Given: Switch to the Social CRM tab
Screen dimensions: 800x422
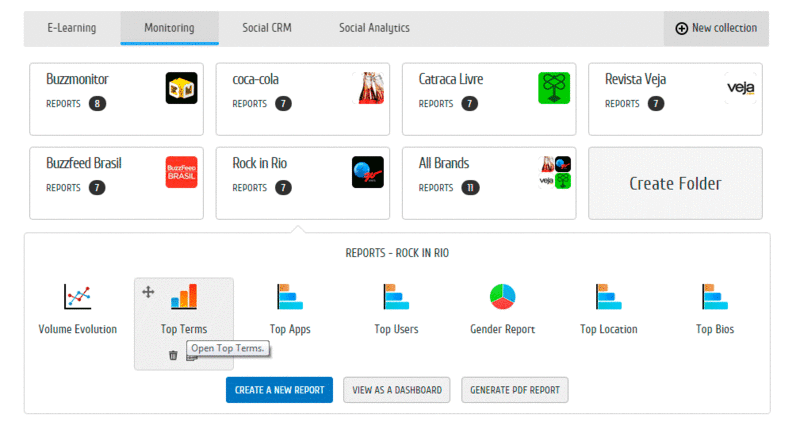Looking at the screenshot, I should (x=267, y=28).
